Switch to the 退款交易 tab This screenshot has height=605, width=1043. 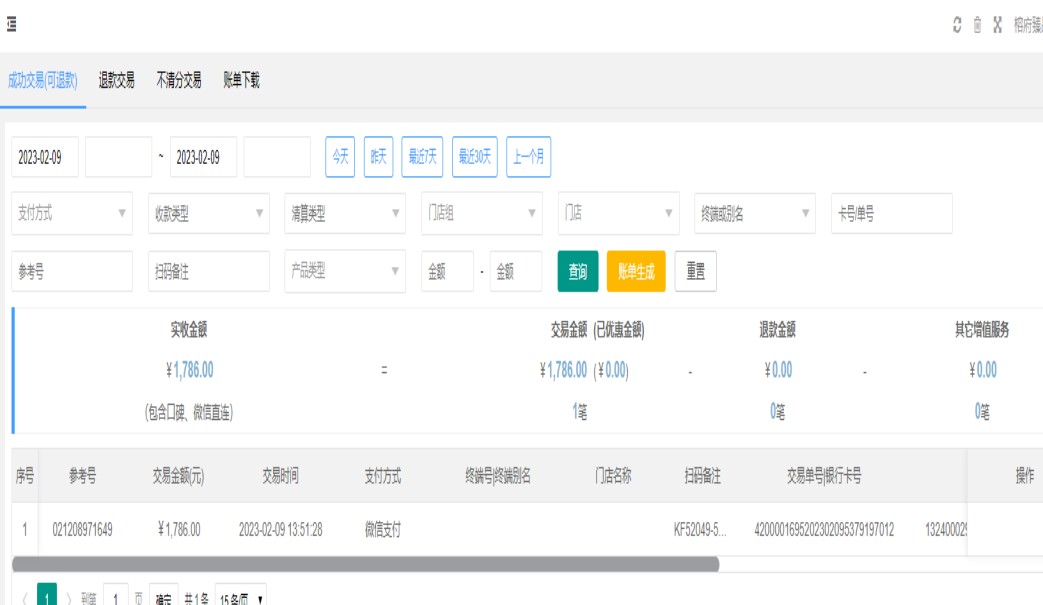pyautogui.click(x=116, y=81)
